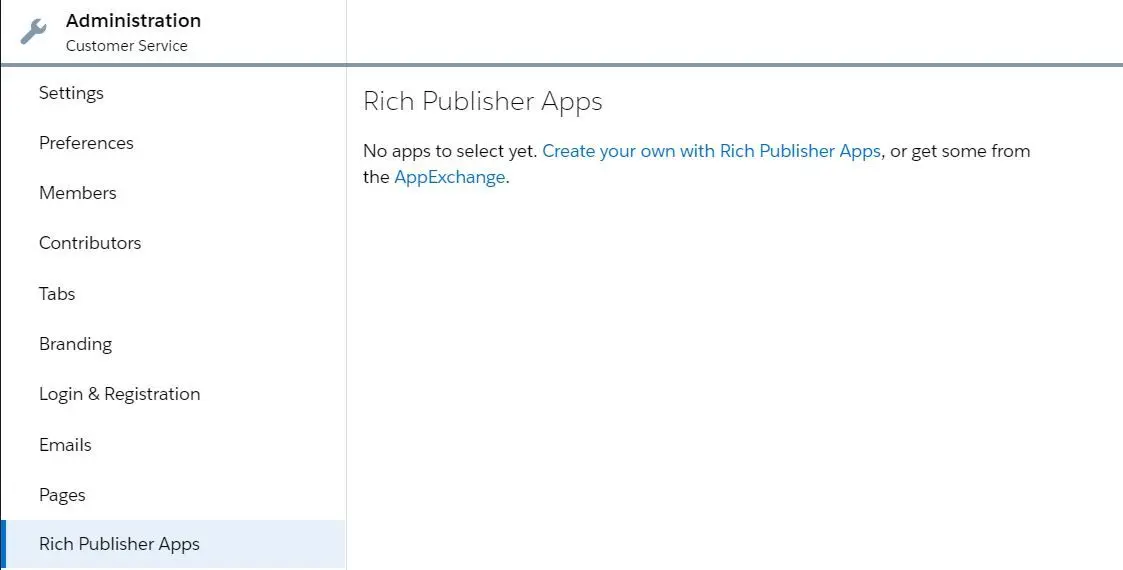Viewport: 1123px width, 570px height.
Task: Open Login & Registration settings
Action: point(120,395)
